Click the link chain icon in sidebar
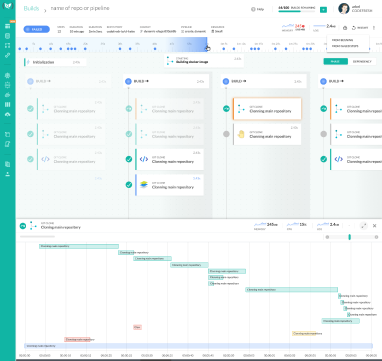 (7, 55)
